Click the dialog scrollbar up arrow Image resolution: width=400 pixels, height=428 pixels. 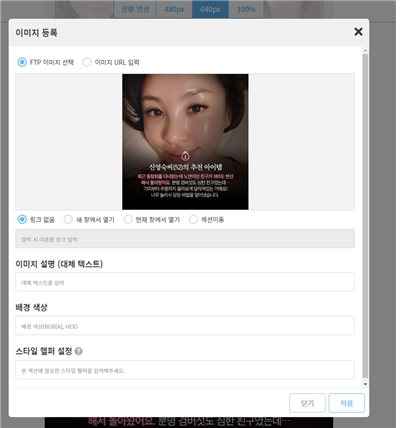pos(365,51)
